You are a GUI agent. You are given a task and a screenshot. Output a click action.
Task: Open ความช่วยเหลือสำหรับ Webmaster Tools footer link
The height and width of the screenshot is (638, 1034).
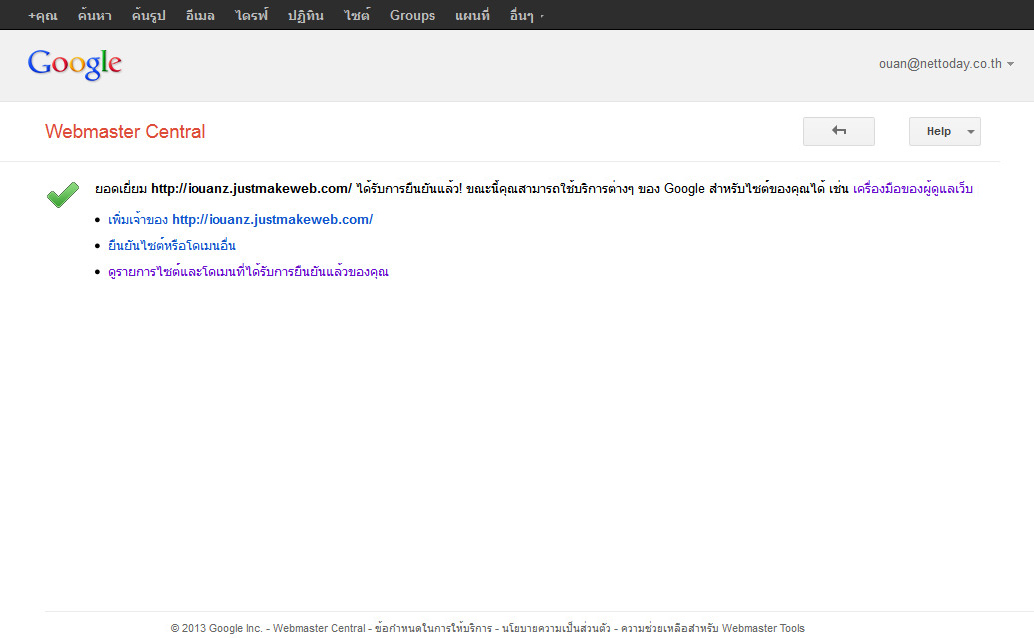pos(713,628)
